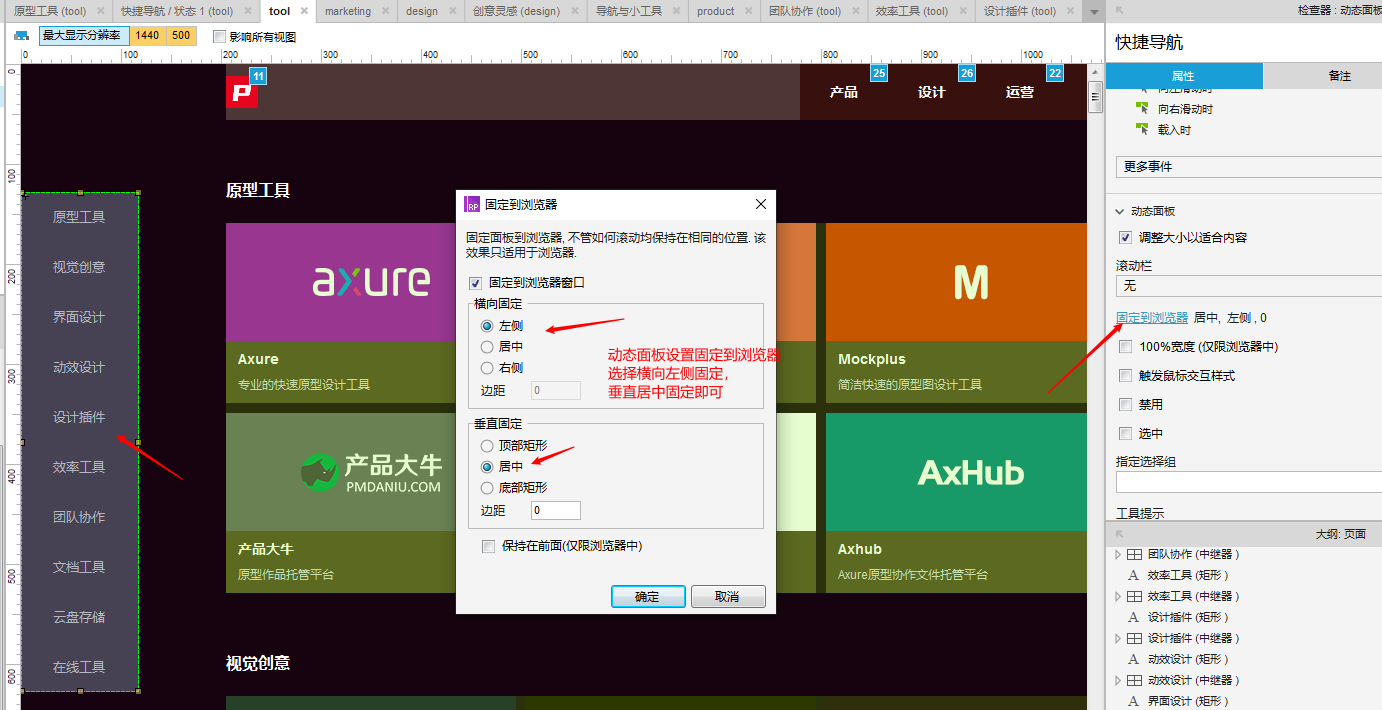
Task: Click the cursor event icon beside 载入时
Action: click(x=1142, y=129)
